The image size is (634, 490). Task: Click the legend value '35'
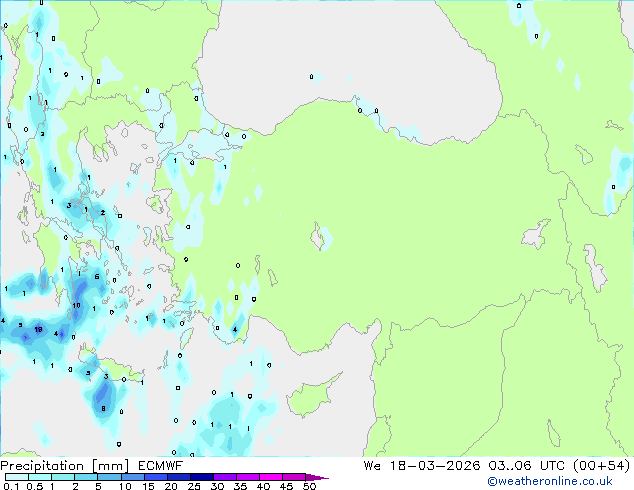click(240, 486)
